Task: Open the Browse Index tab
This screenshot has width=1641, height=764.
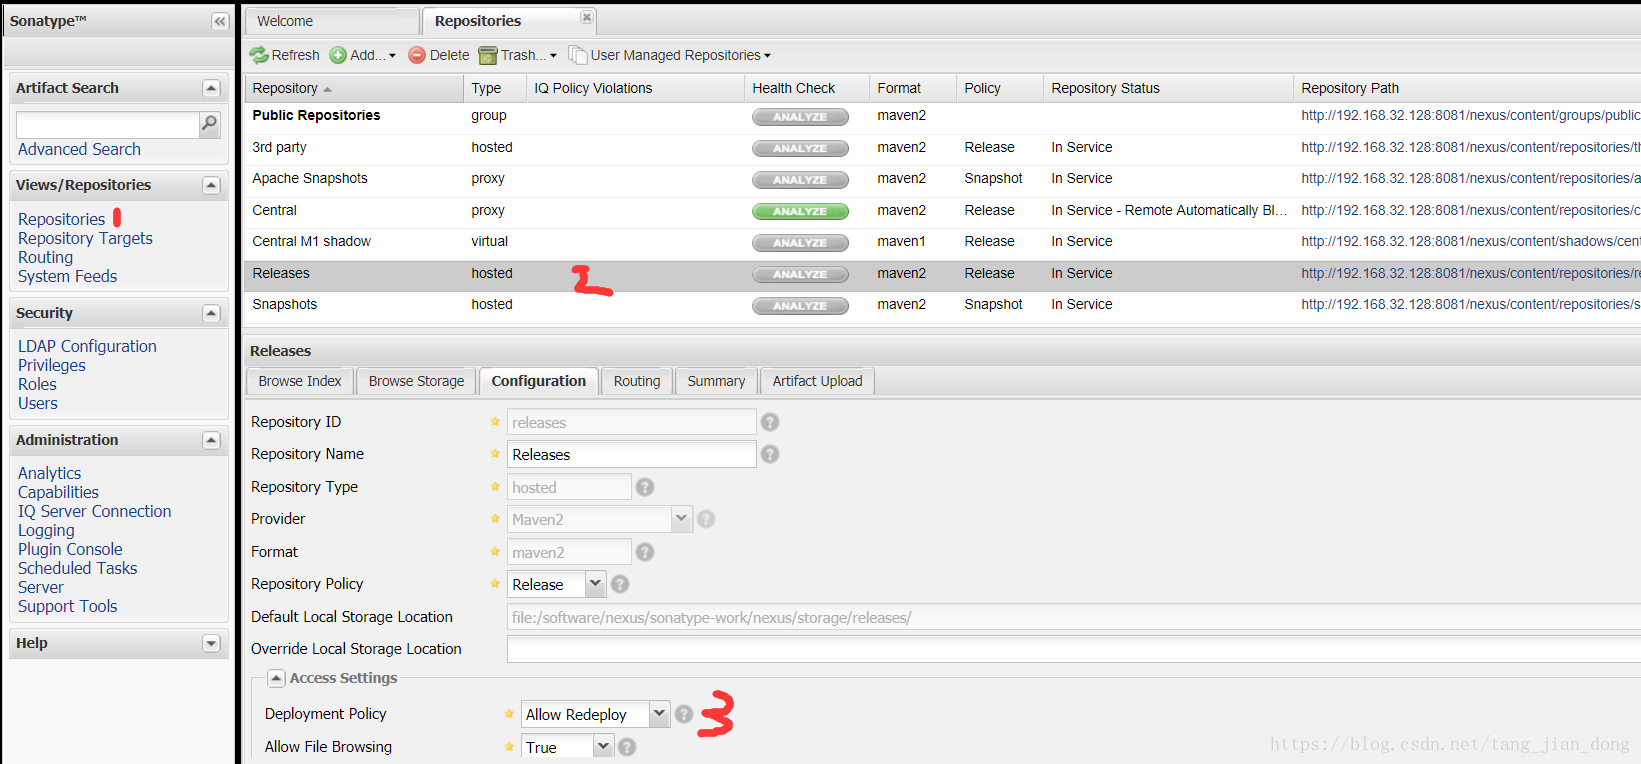Action: click(x=300, y=381)
